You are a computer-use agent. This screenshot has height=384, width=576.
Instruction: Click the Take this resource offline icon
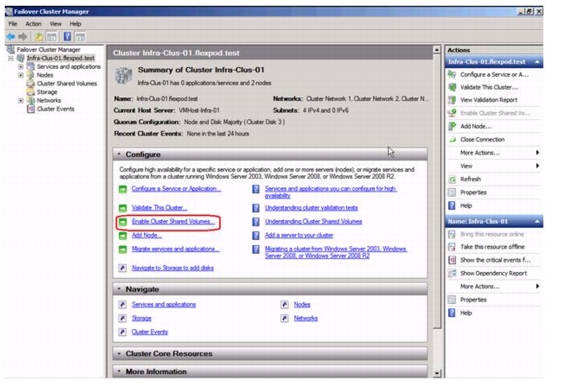[x=452, y=247]
